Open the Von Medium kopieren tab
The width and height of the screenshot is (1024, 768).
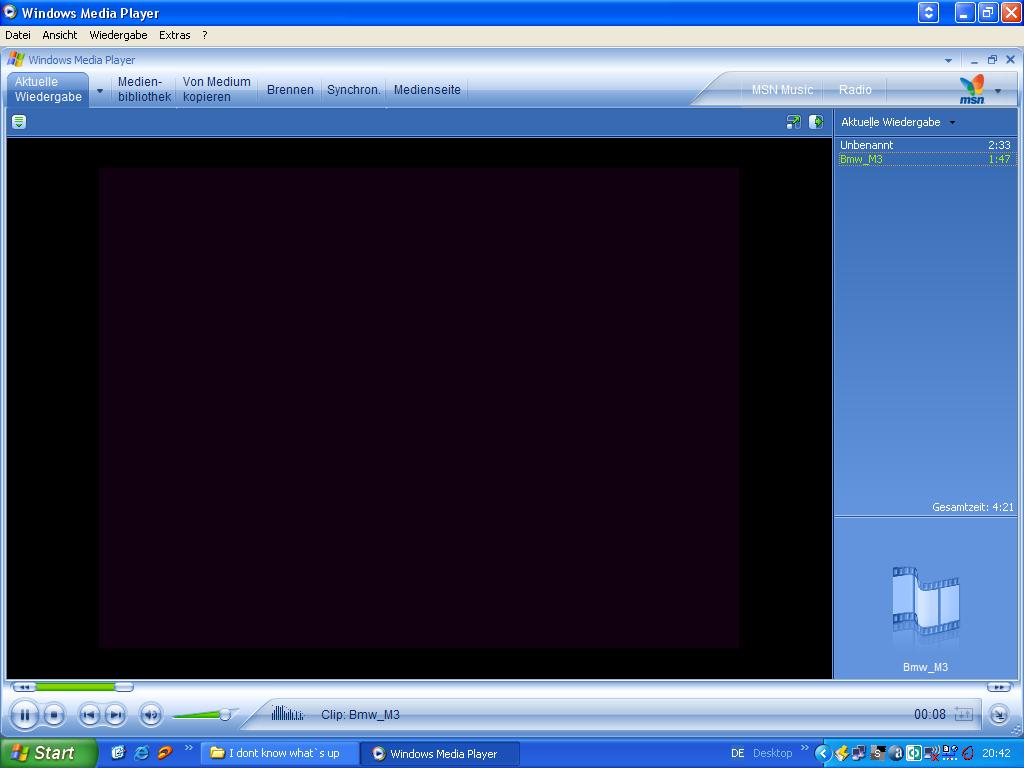pyautogui.click(x=216, y=89)
